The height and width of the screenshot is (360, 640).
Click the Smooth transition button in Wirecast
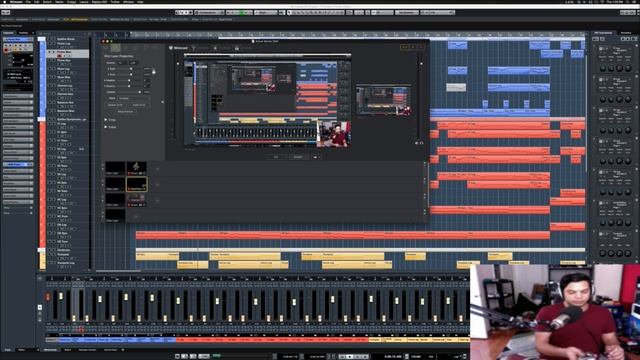pos(298,157)
